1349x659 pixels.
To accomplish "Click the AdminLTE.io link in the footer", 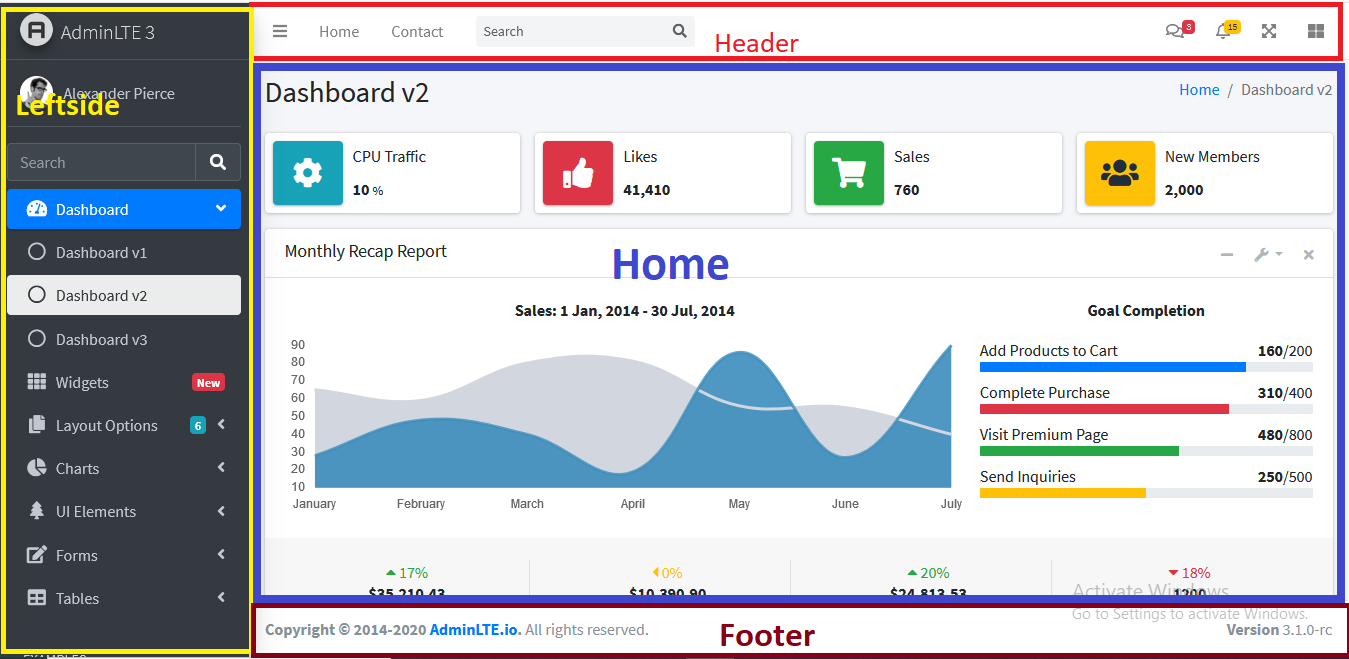I will [x=475, y=629].
